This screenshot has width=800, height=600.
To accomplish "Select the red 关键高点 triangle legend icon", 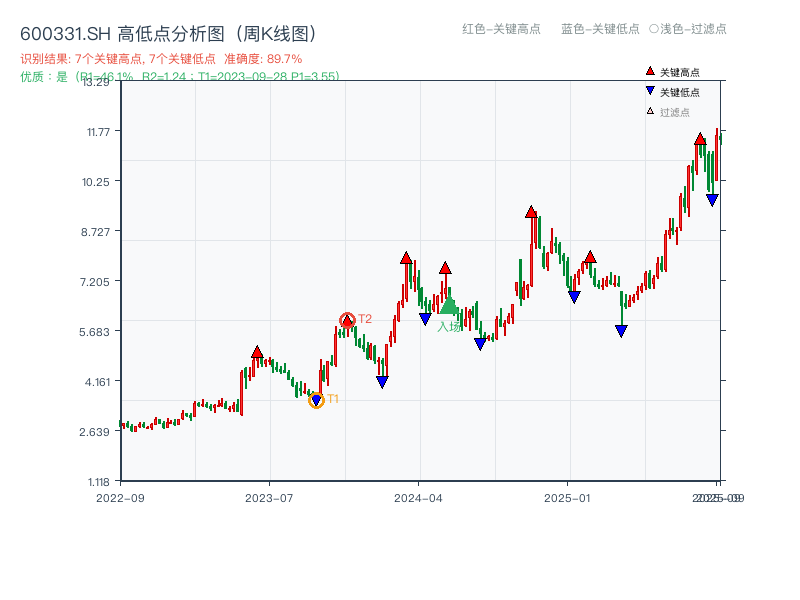I will (x=648, y=72).
